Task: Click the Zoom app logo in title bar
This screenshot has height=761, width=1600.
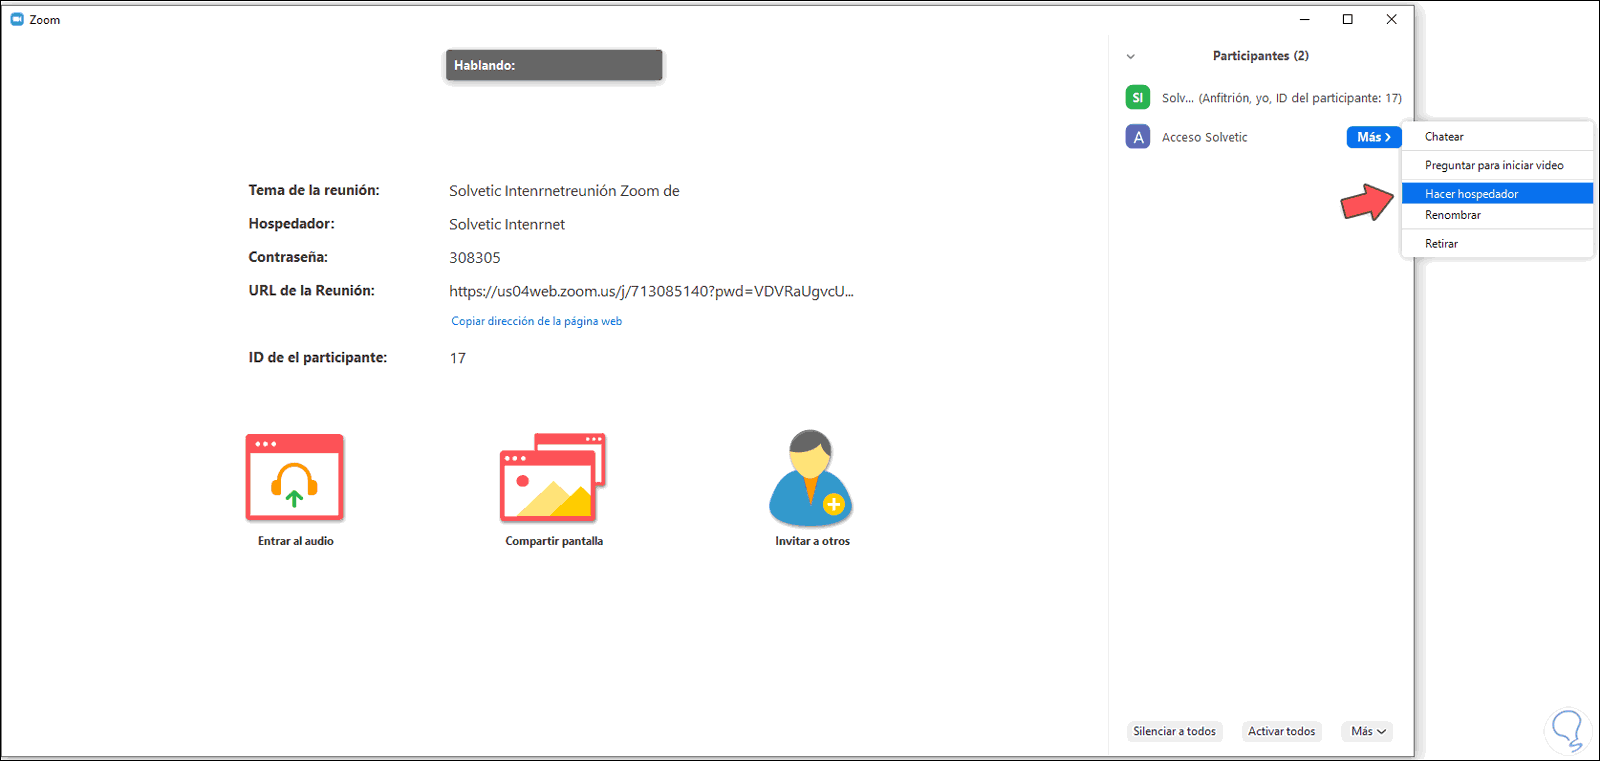Action: 17,19
